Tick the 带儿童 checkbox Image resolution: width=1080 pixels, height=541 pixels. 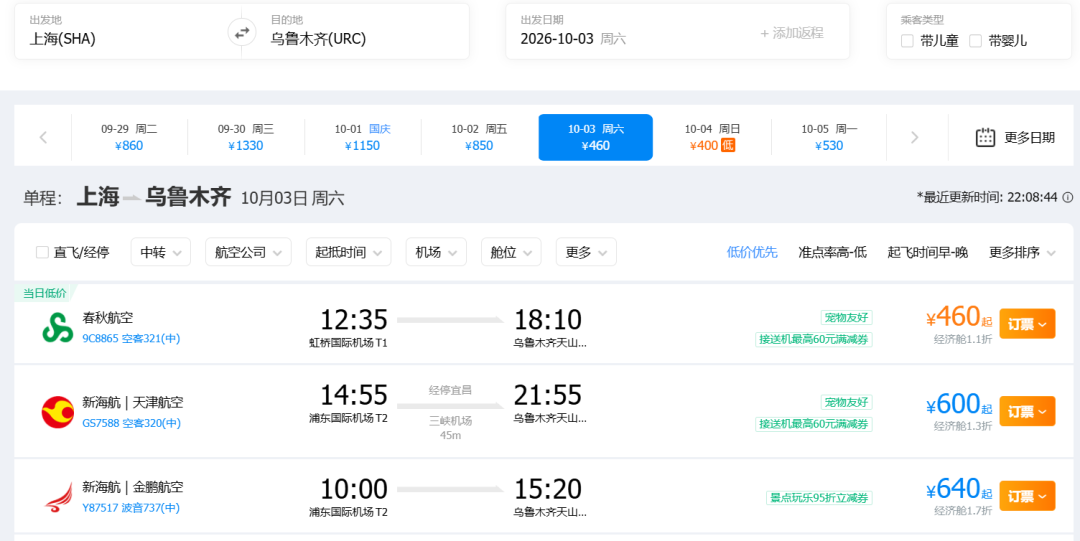[907, 41]
